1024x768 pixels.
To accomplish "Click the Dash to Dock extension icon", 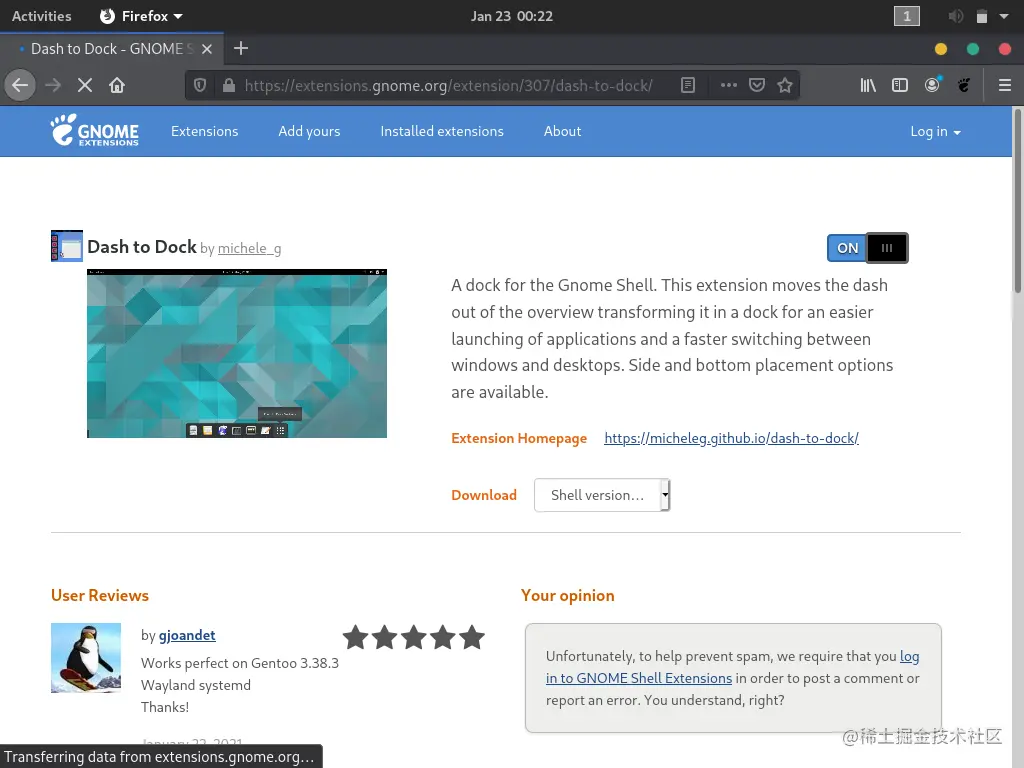I will click(x=67, y=246).
